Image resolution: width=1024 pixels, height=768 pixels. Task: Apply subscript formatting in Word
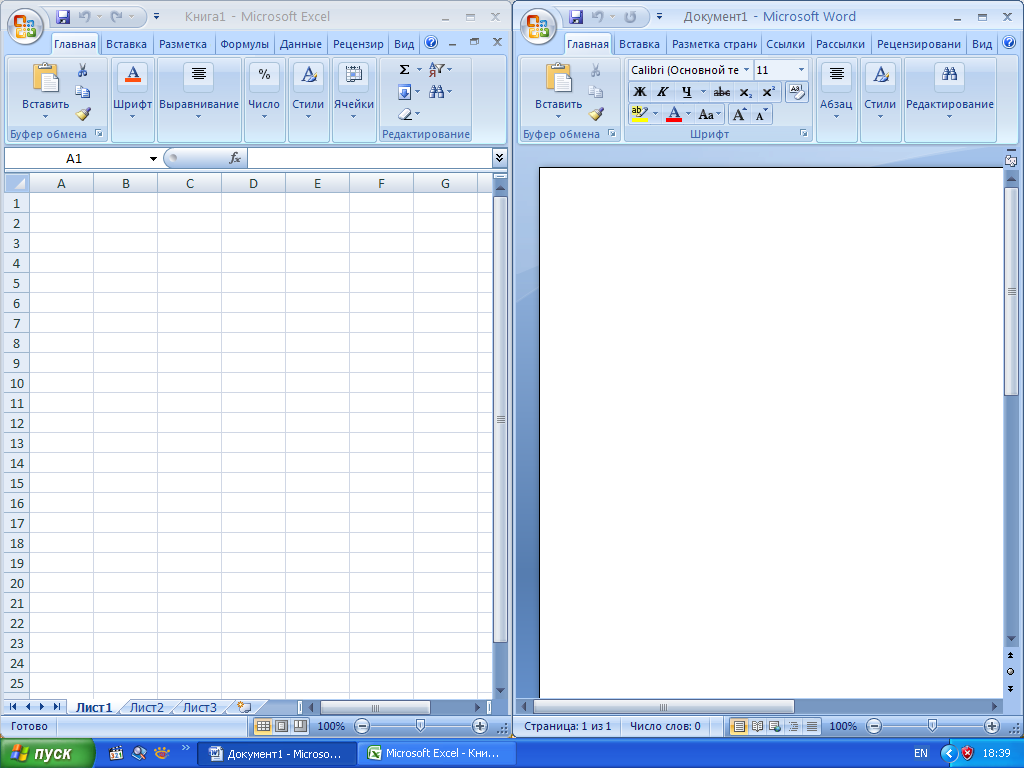[745, 92]
